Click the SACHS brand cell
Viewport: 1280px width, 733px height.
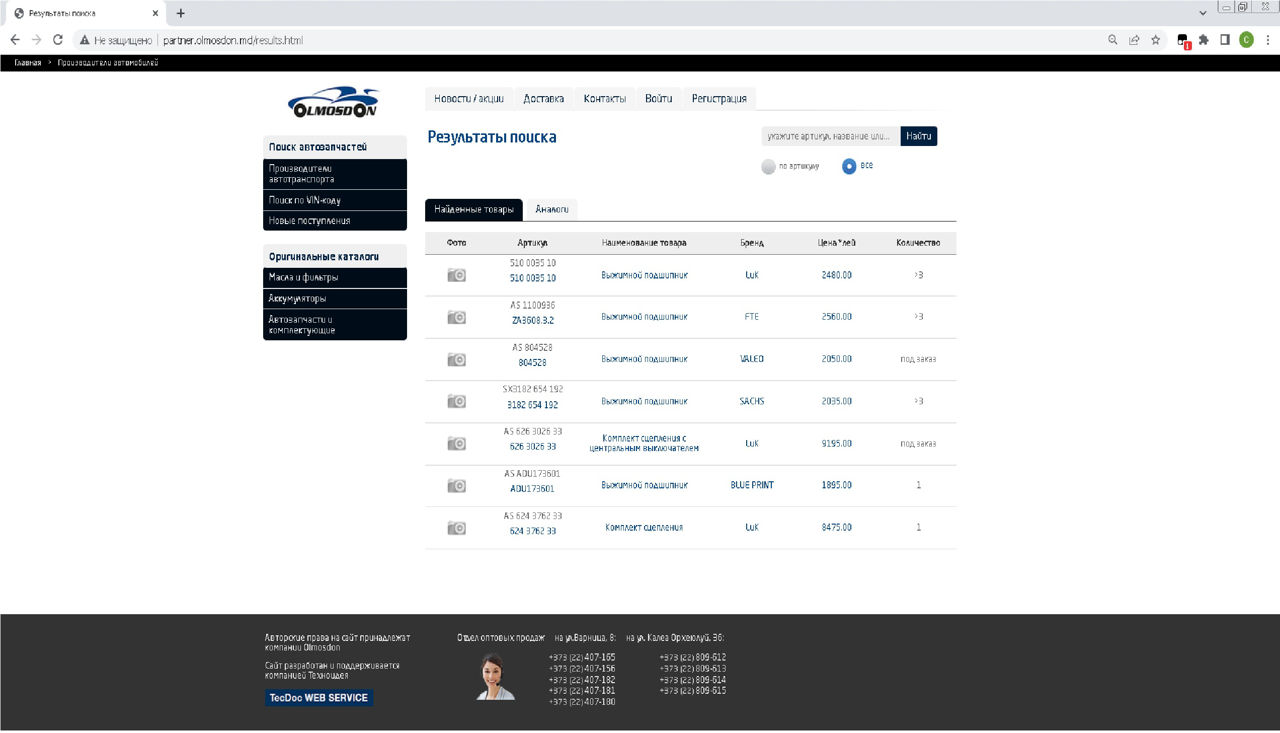pos(752,401)
